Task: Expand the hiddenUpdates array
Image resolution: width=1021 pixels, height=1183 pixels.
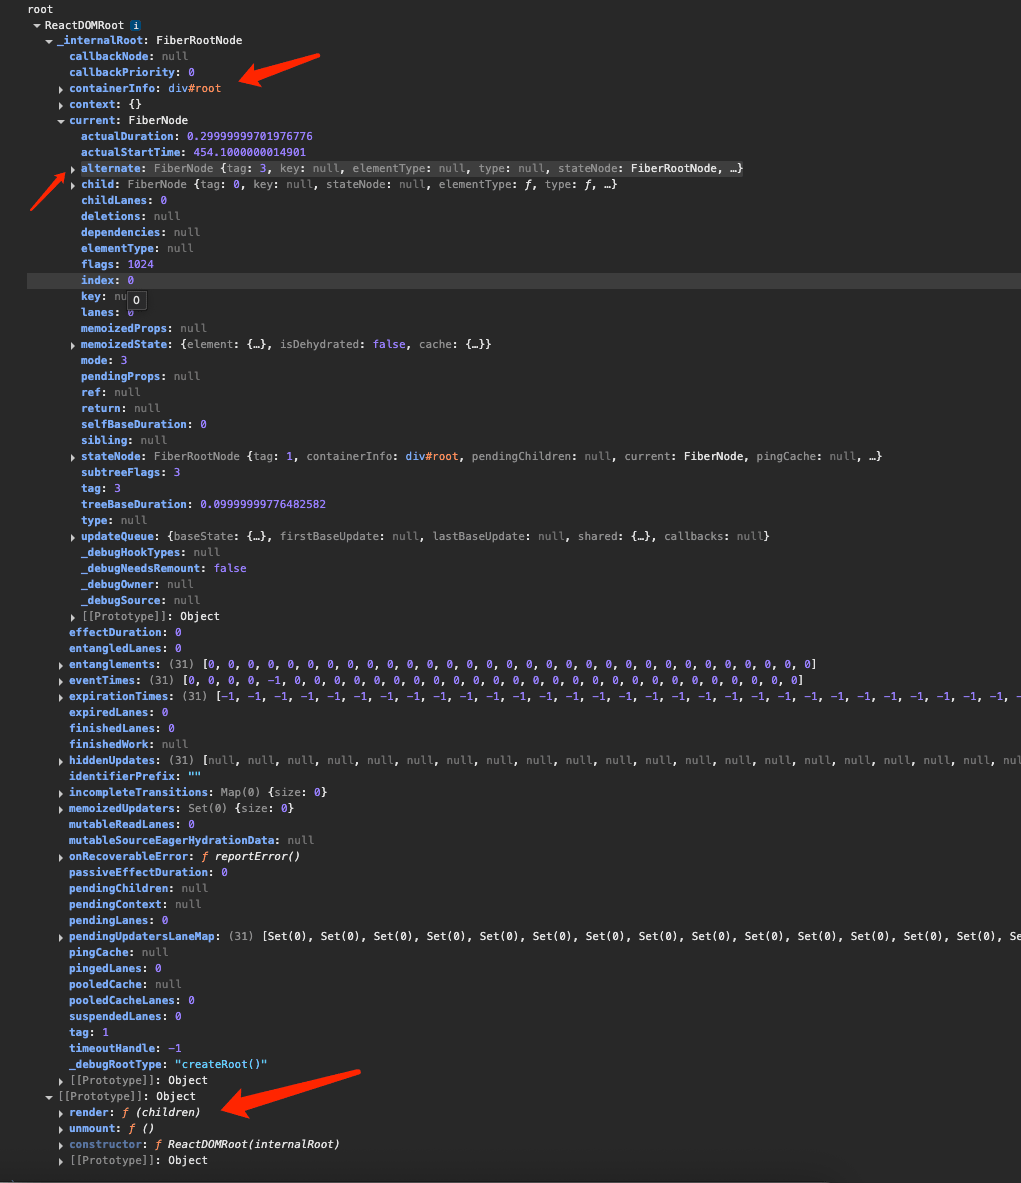Action: tap(61, 761)
